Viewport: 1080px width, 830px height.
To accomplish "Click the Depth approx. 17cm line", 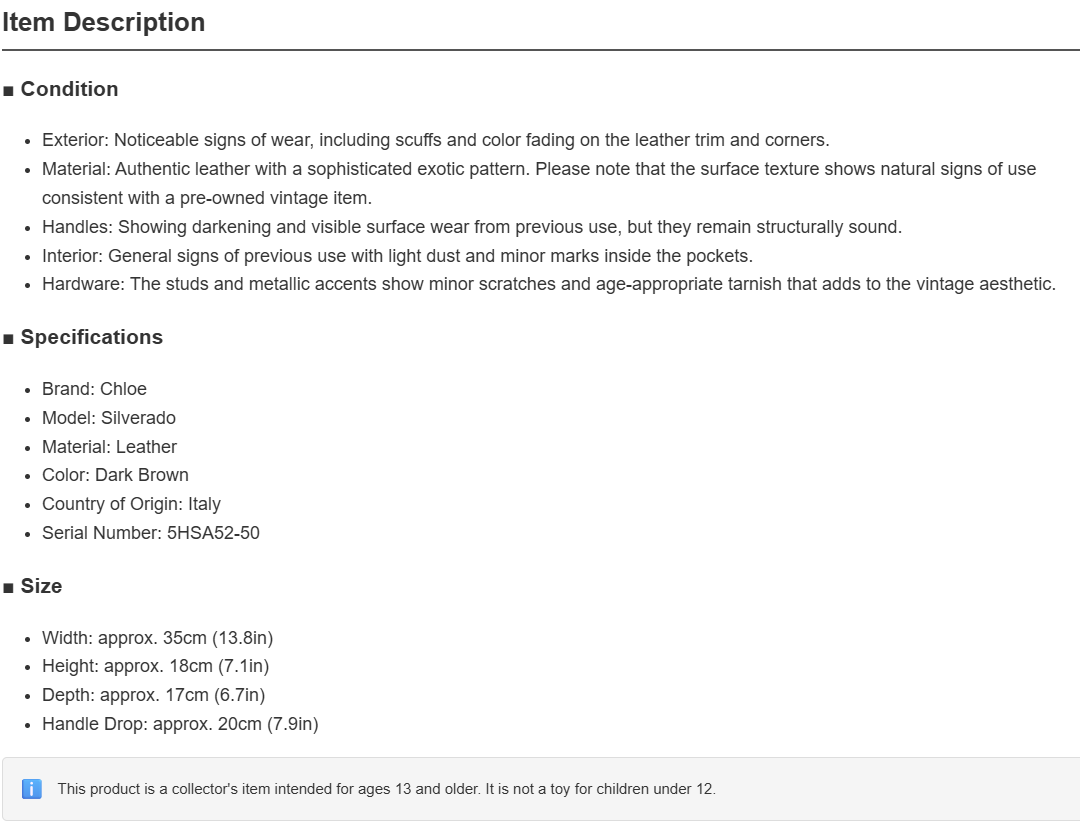I will pyautogui.click(x=154, y=694).
